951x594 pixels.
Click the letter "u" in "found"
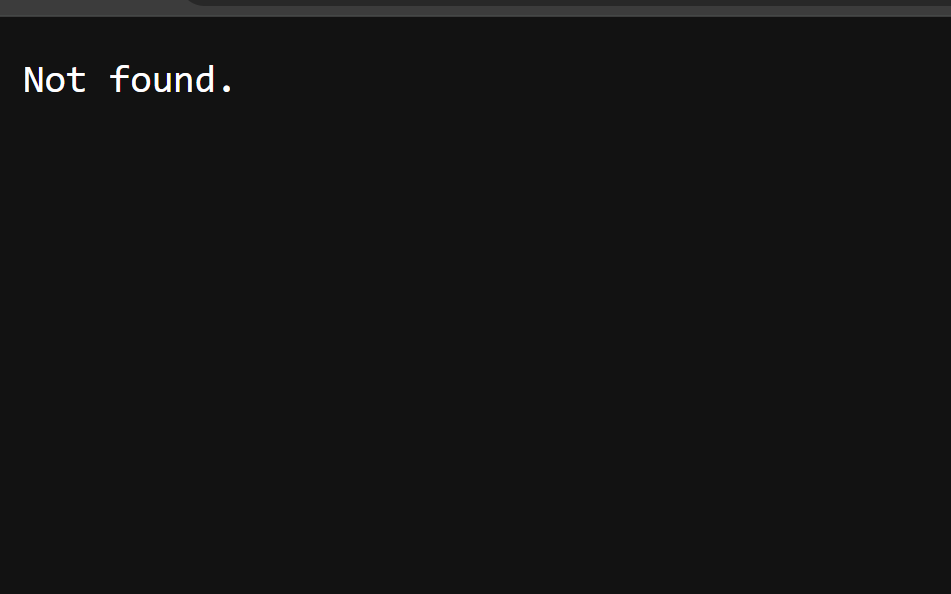162,83
